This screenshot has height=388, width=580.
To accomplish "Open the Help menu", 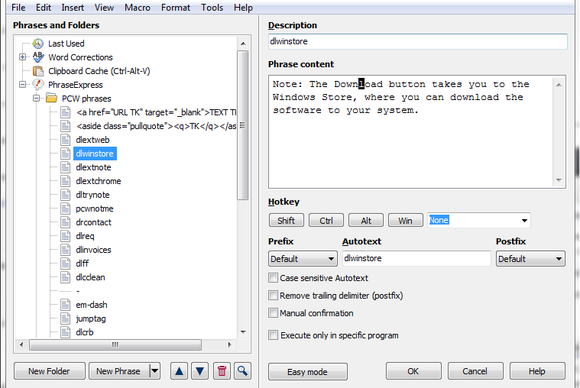I will coord(243,7).
